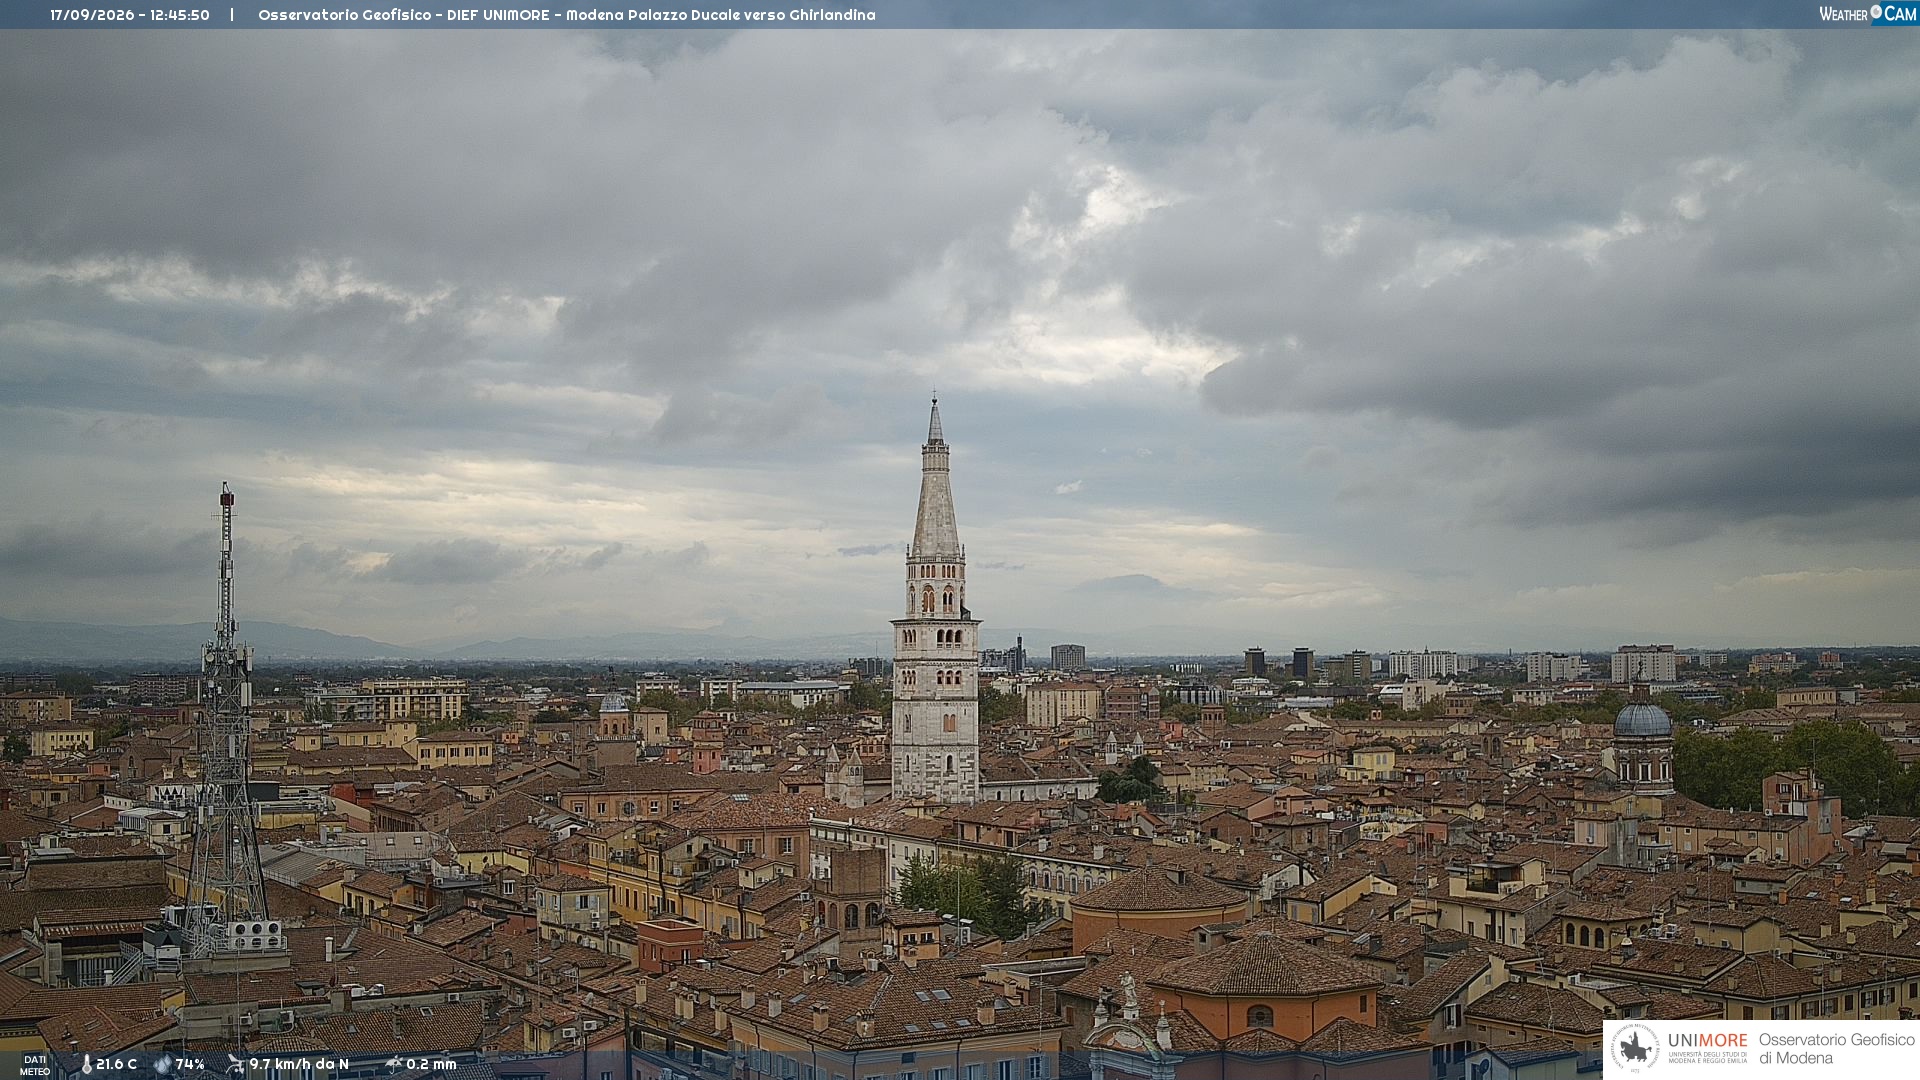Click the wind anemometer icon

point(235,1064)
